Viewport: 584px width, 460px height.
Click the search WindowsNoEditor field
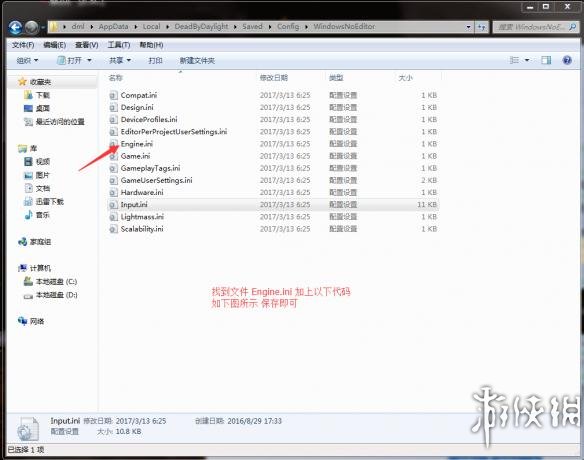click(x=531, y=27)
